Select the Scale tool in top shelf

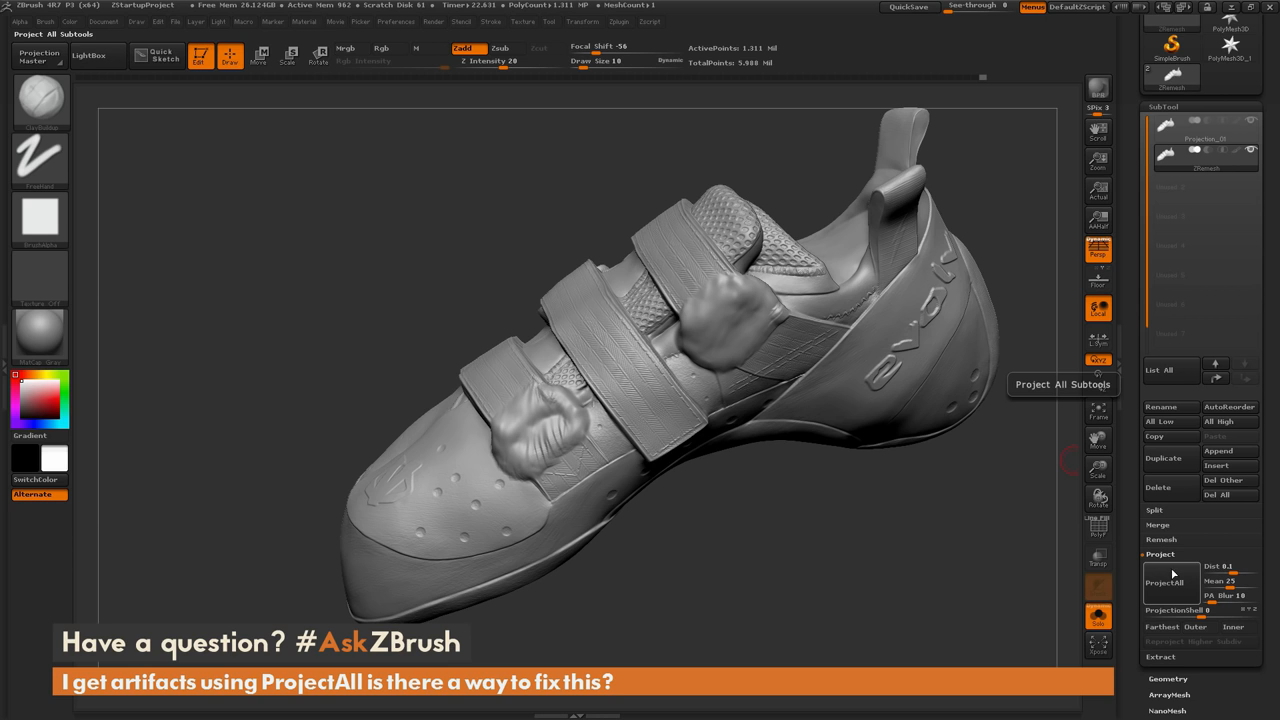click(288, 56)
